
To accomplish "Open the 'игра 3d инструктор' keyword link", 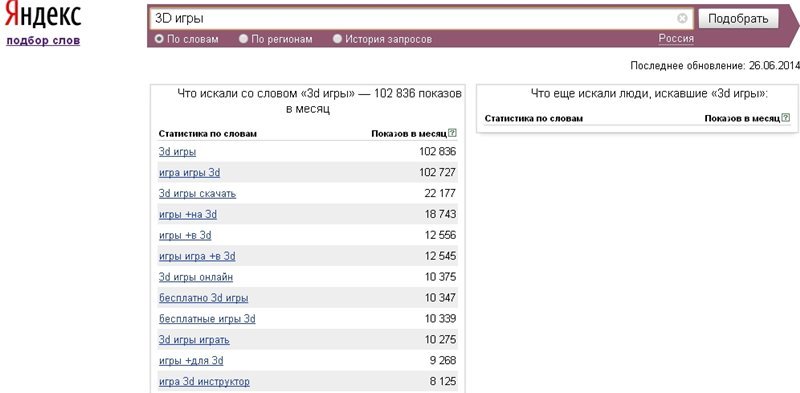I will coord(204,382).
